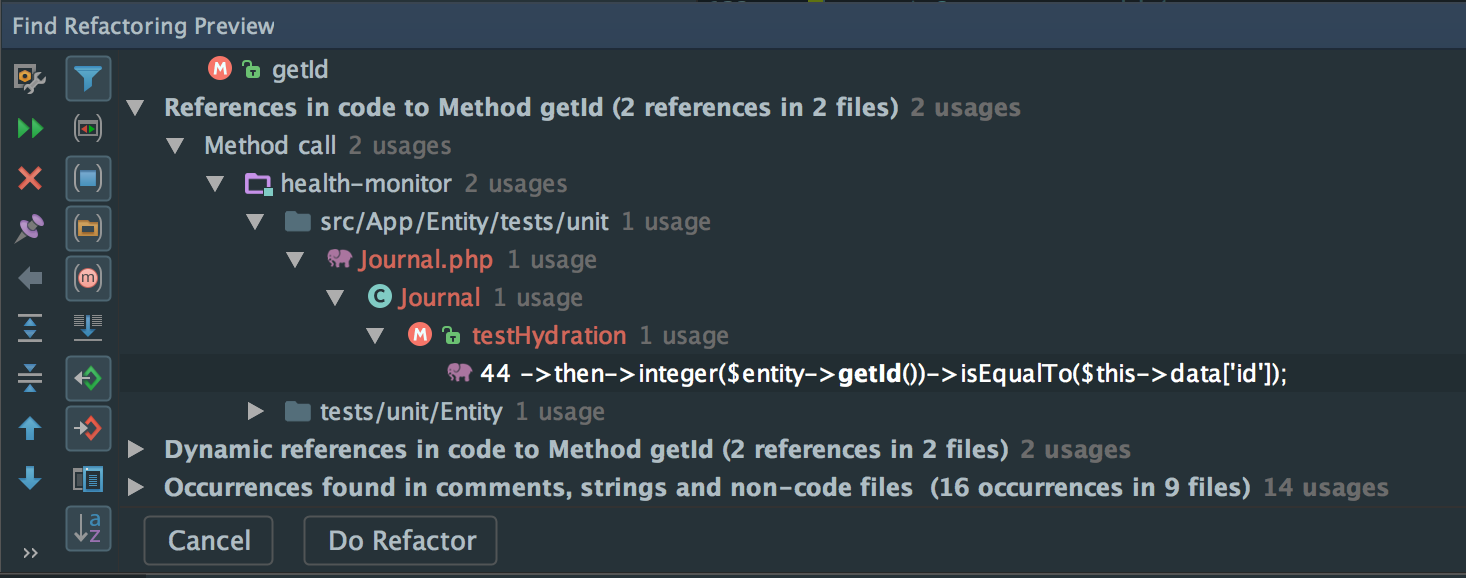Collapse References in code to Method getId
The height and width of the screenshot is (578, 1466).
135,108
